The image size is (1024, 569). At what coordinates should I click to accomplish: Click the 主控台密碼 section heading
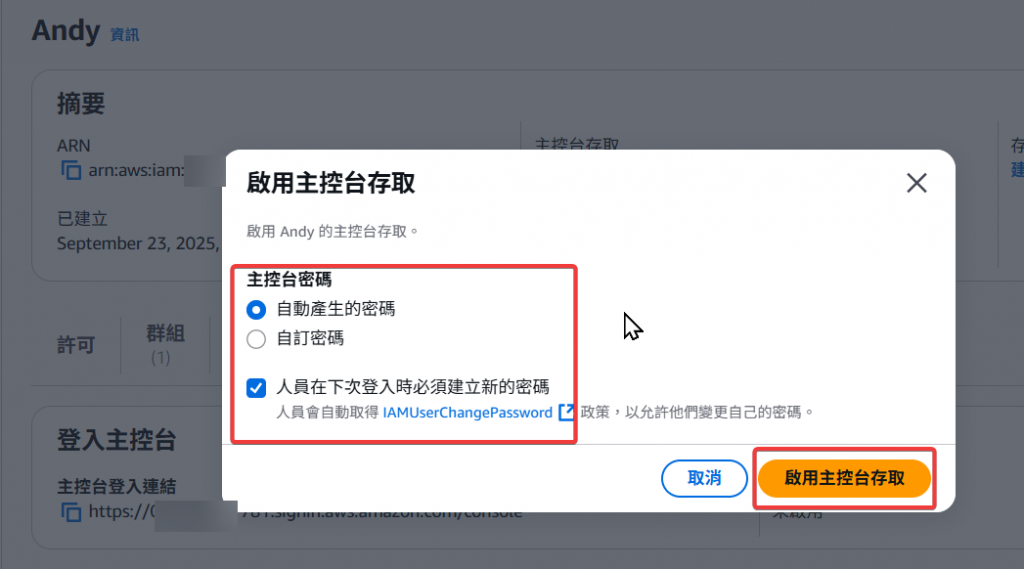pyautogui.click(x=289, y=280)
